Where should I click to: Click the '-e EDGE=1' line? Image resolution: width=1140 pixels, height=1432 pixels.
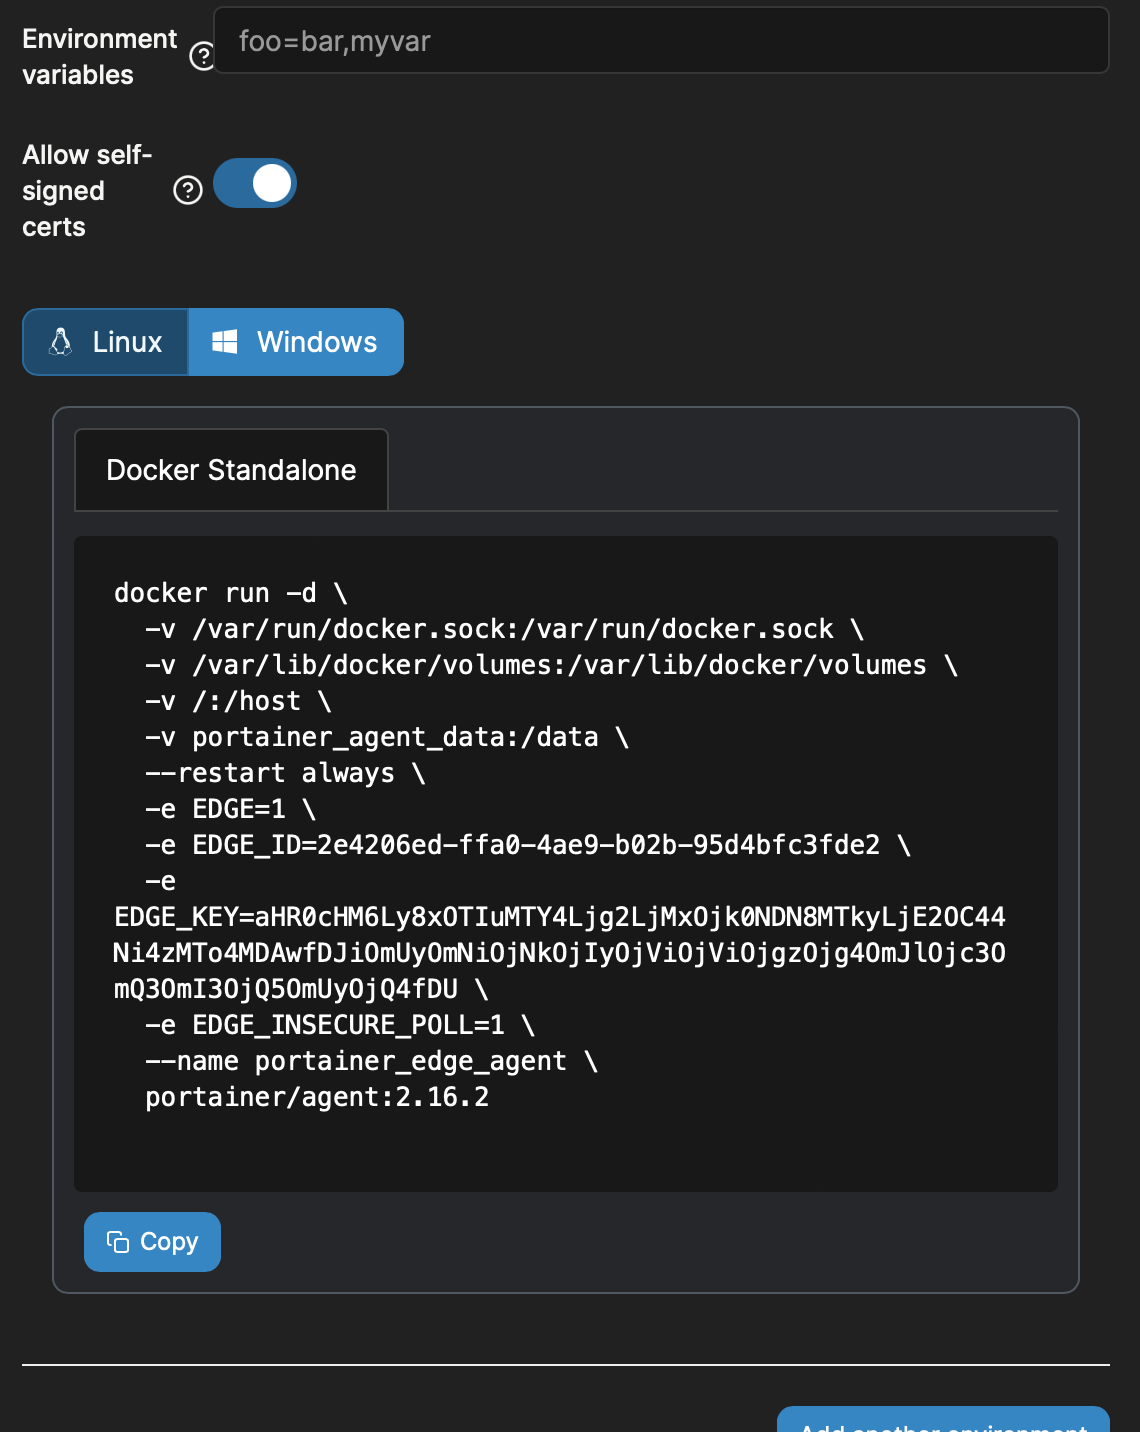coord(230,809)
